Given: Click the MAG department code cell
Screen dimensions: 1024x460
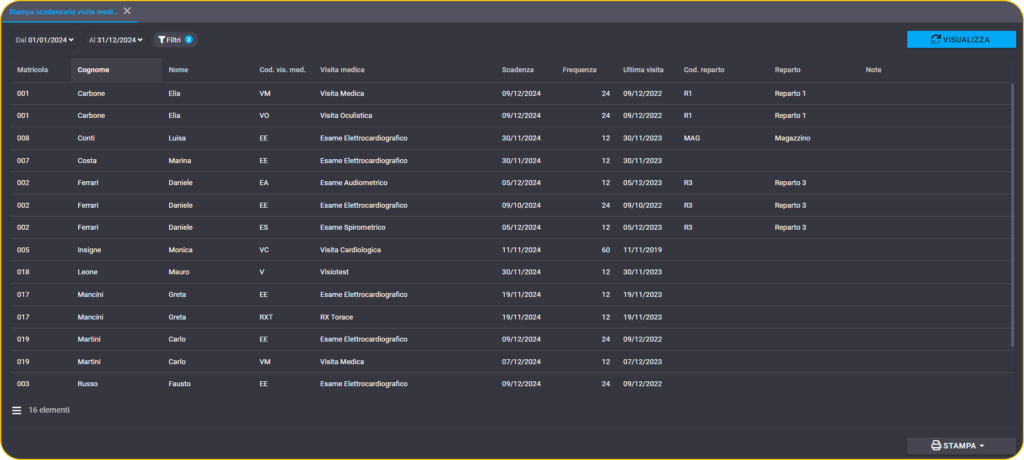Looking at the screenshot, I should pyautogui.click(x=692, y=138).
